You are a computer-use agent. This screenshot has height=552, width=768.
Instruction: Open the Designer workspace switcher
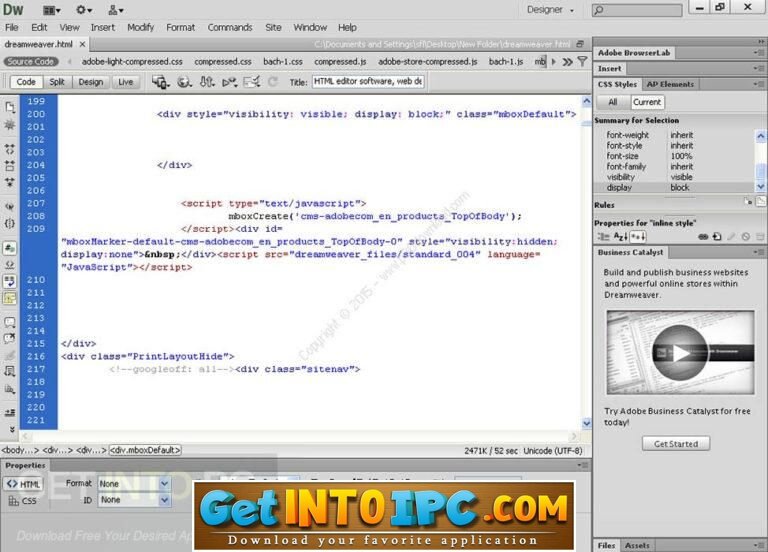click(x=550, y=9)
